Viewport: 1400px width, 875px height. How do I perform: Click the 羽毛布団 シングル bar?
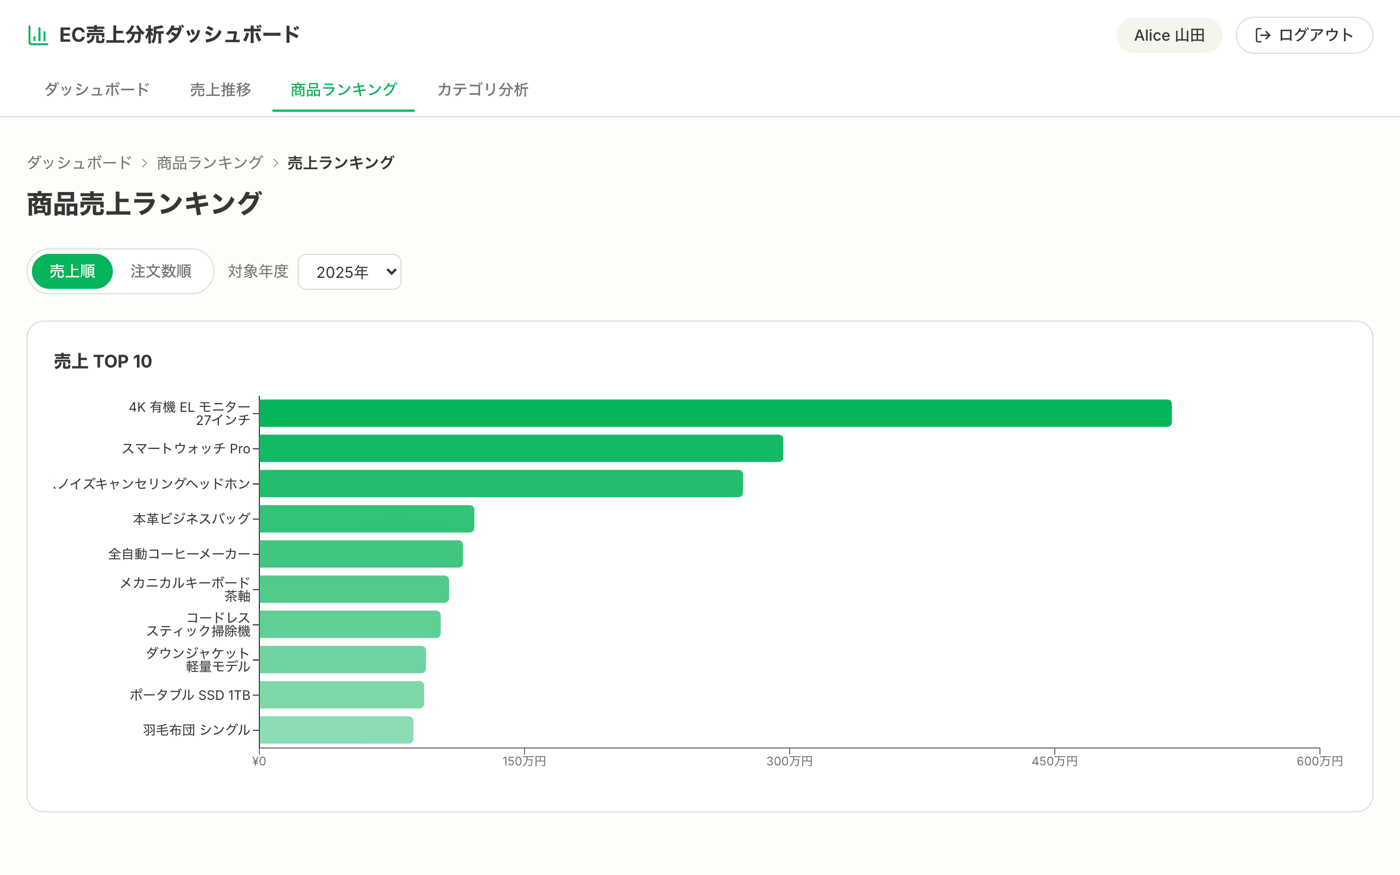coord(336,730)
